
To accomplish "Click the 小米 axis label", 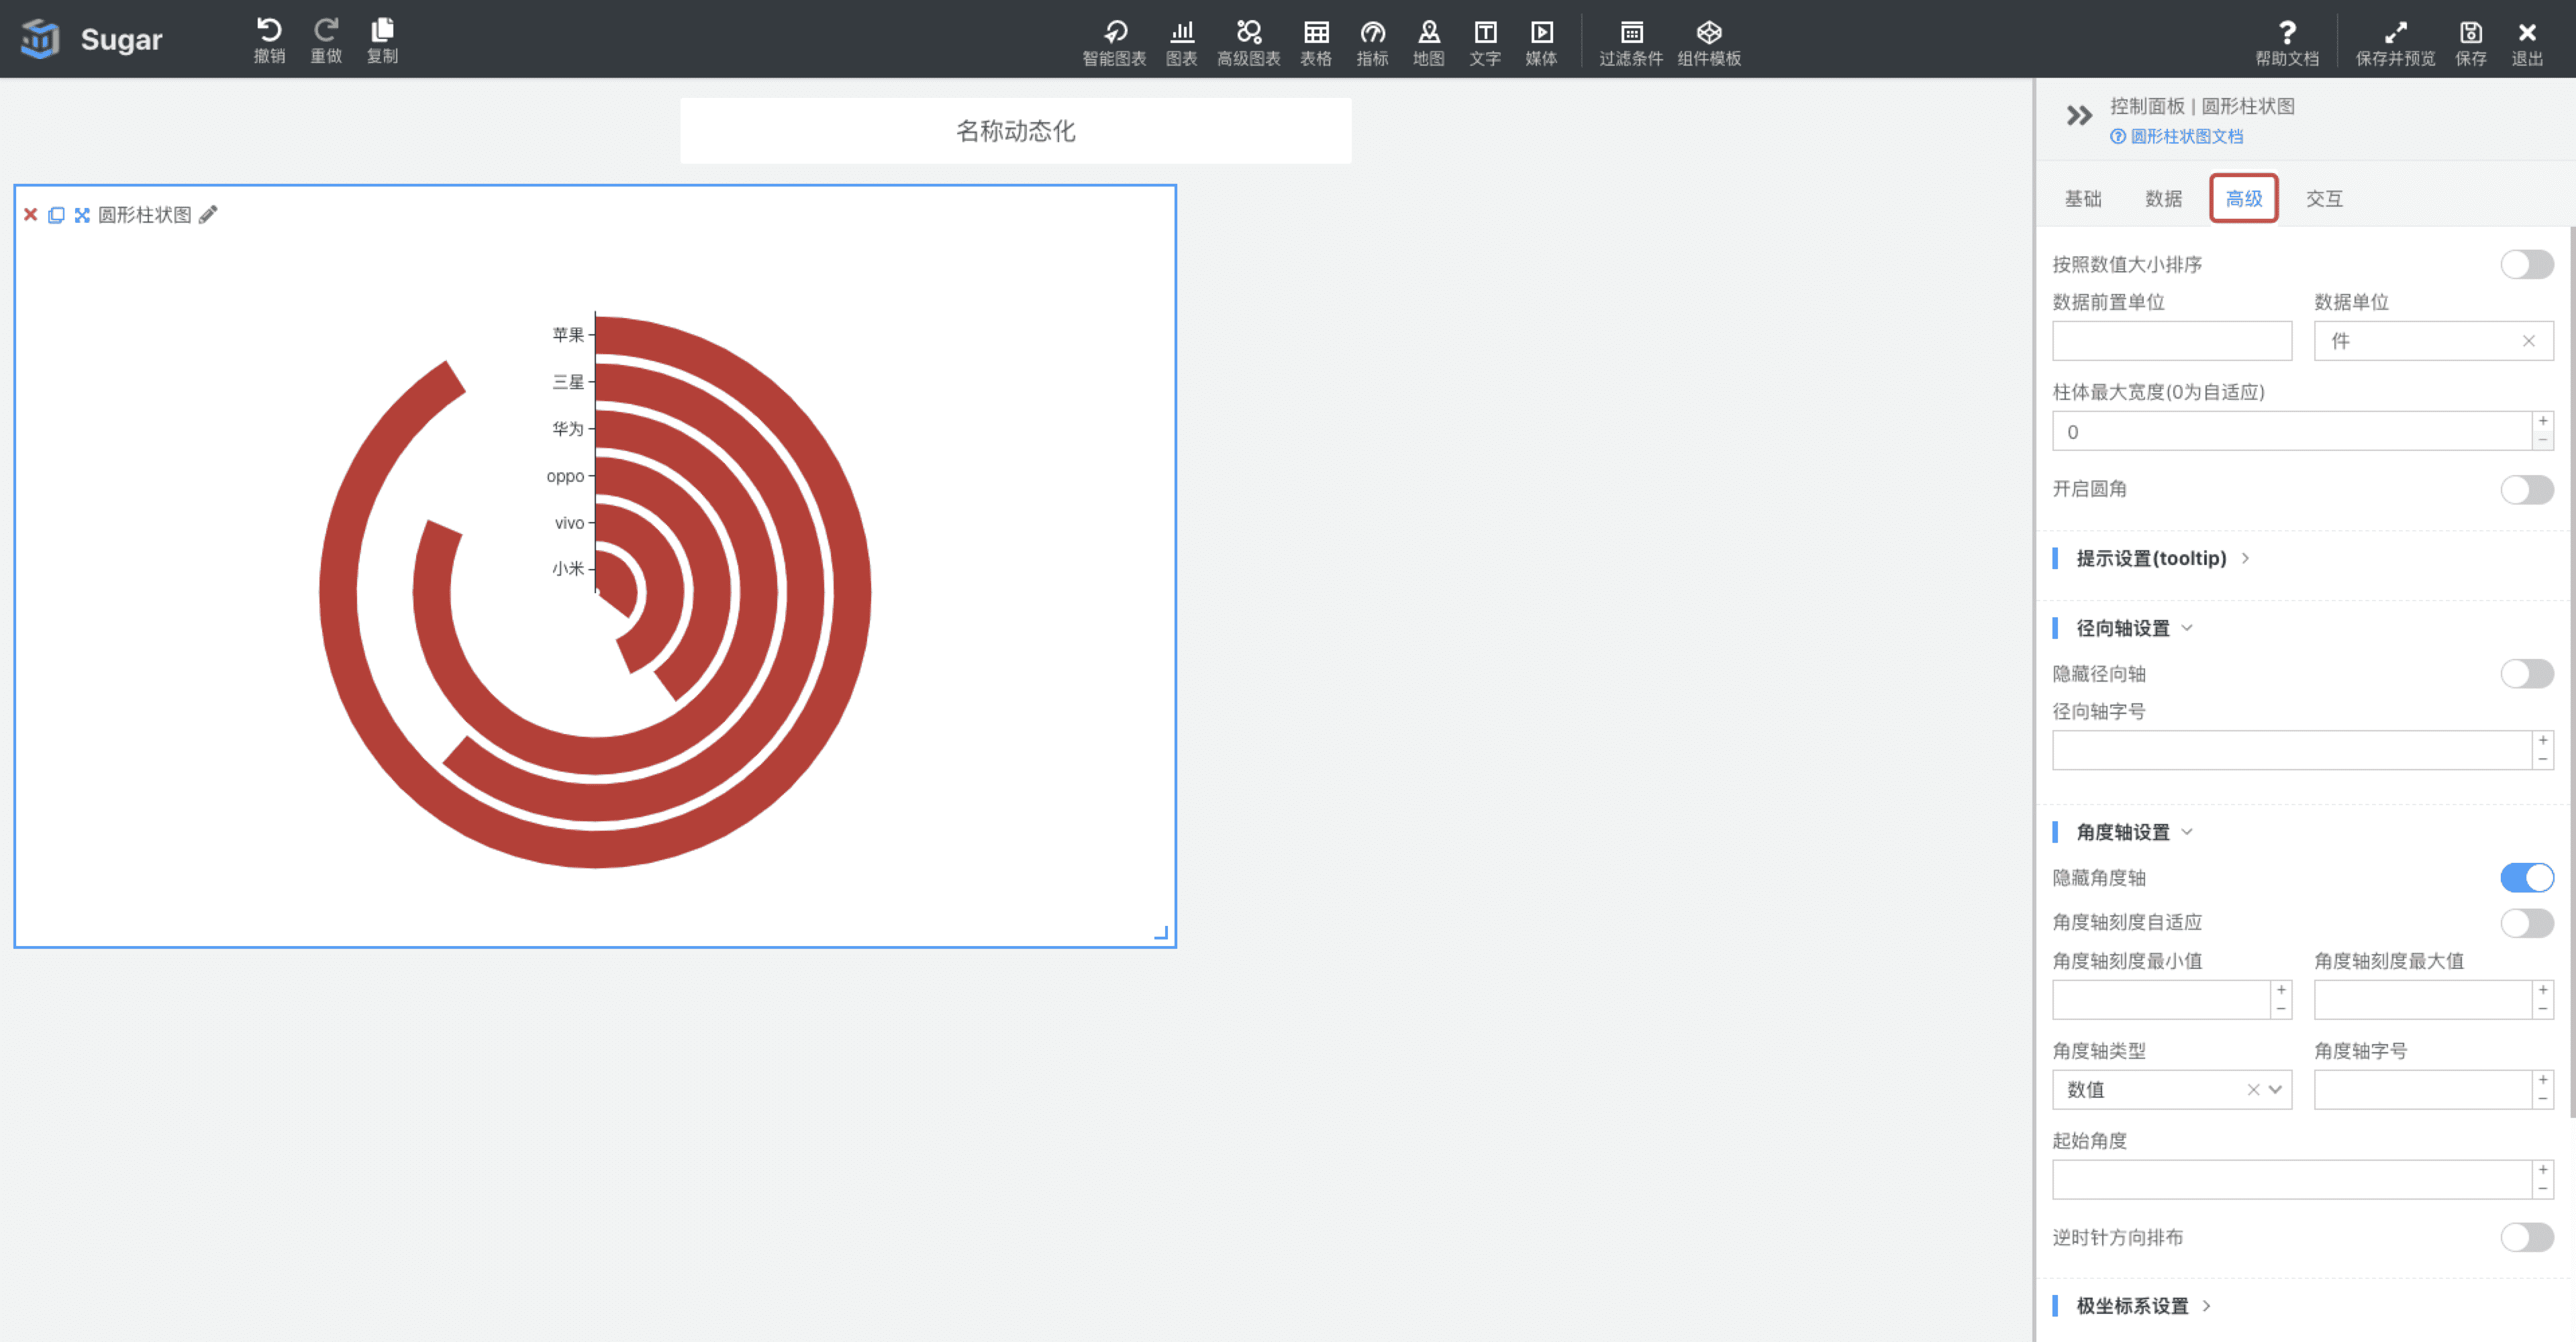I will pos(568,569).
